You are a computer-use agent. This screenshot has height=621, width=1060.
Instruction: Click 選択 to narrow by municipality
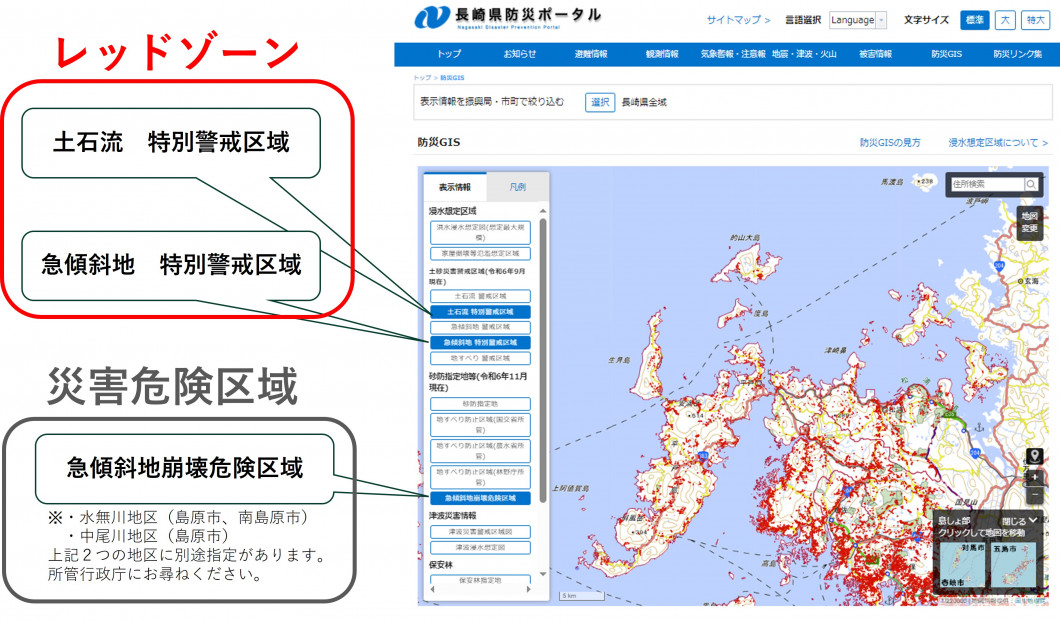(600, 102)
